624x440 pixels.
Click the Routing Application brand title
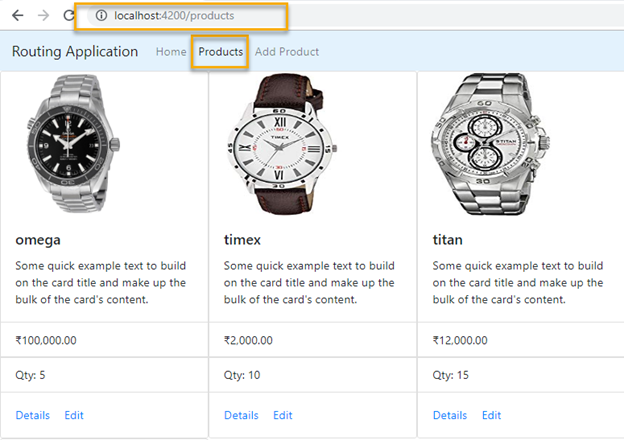click(75, 52)
